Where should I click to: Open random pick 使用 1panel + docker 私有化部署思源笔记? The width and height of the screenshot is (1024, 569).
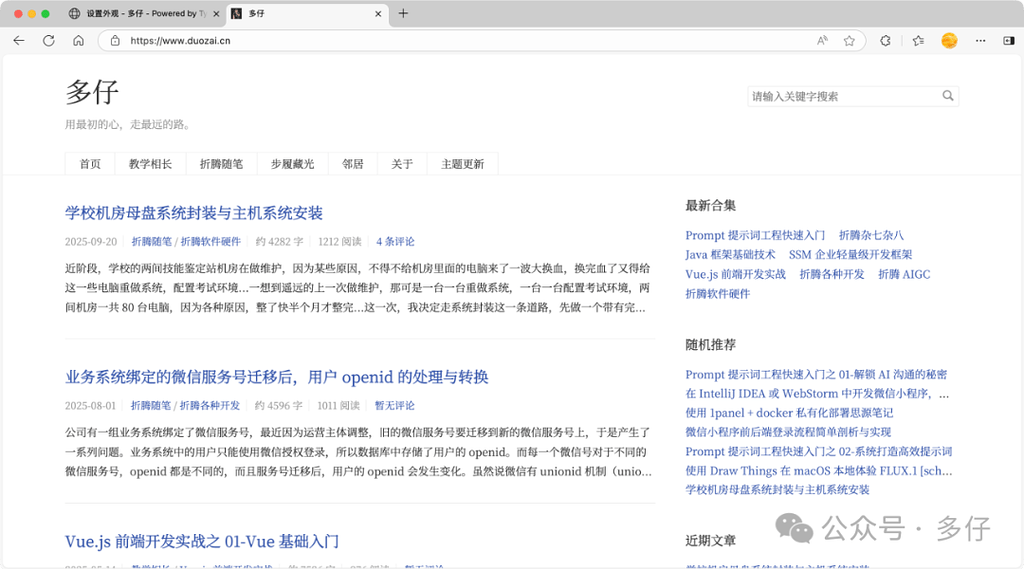pos(789,413)
